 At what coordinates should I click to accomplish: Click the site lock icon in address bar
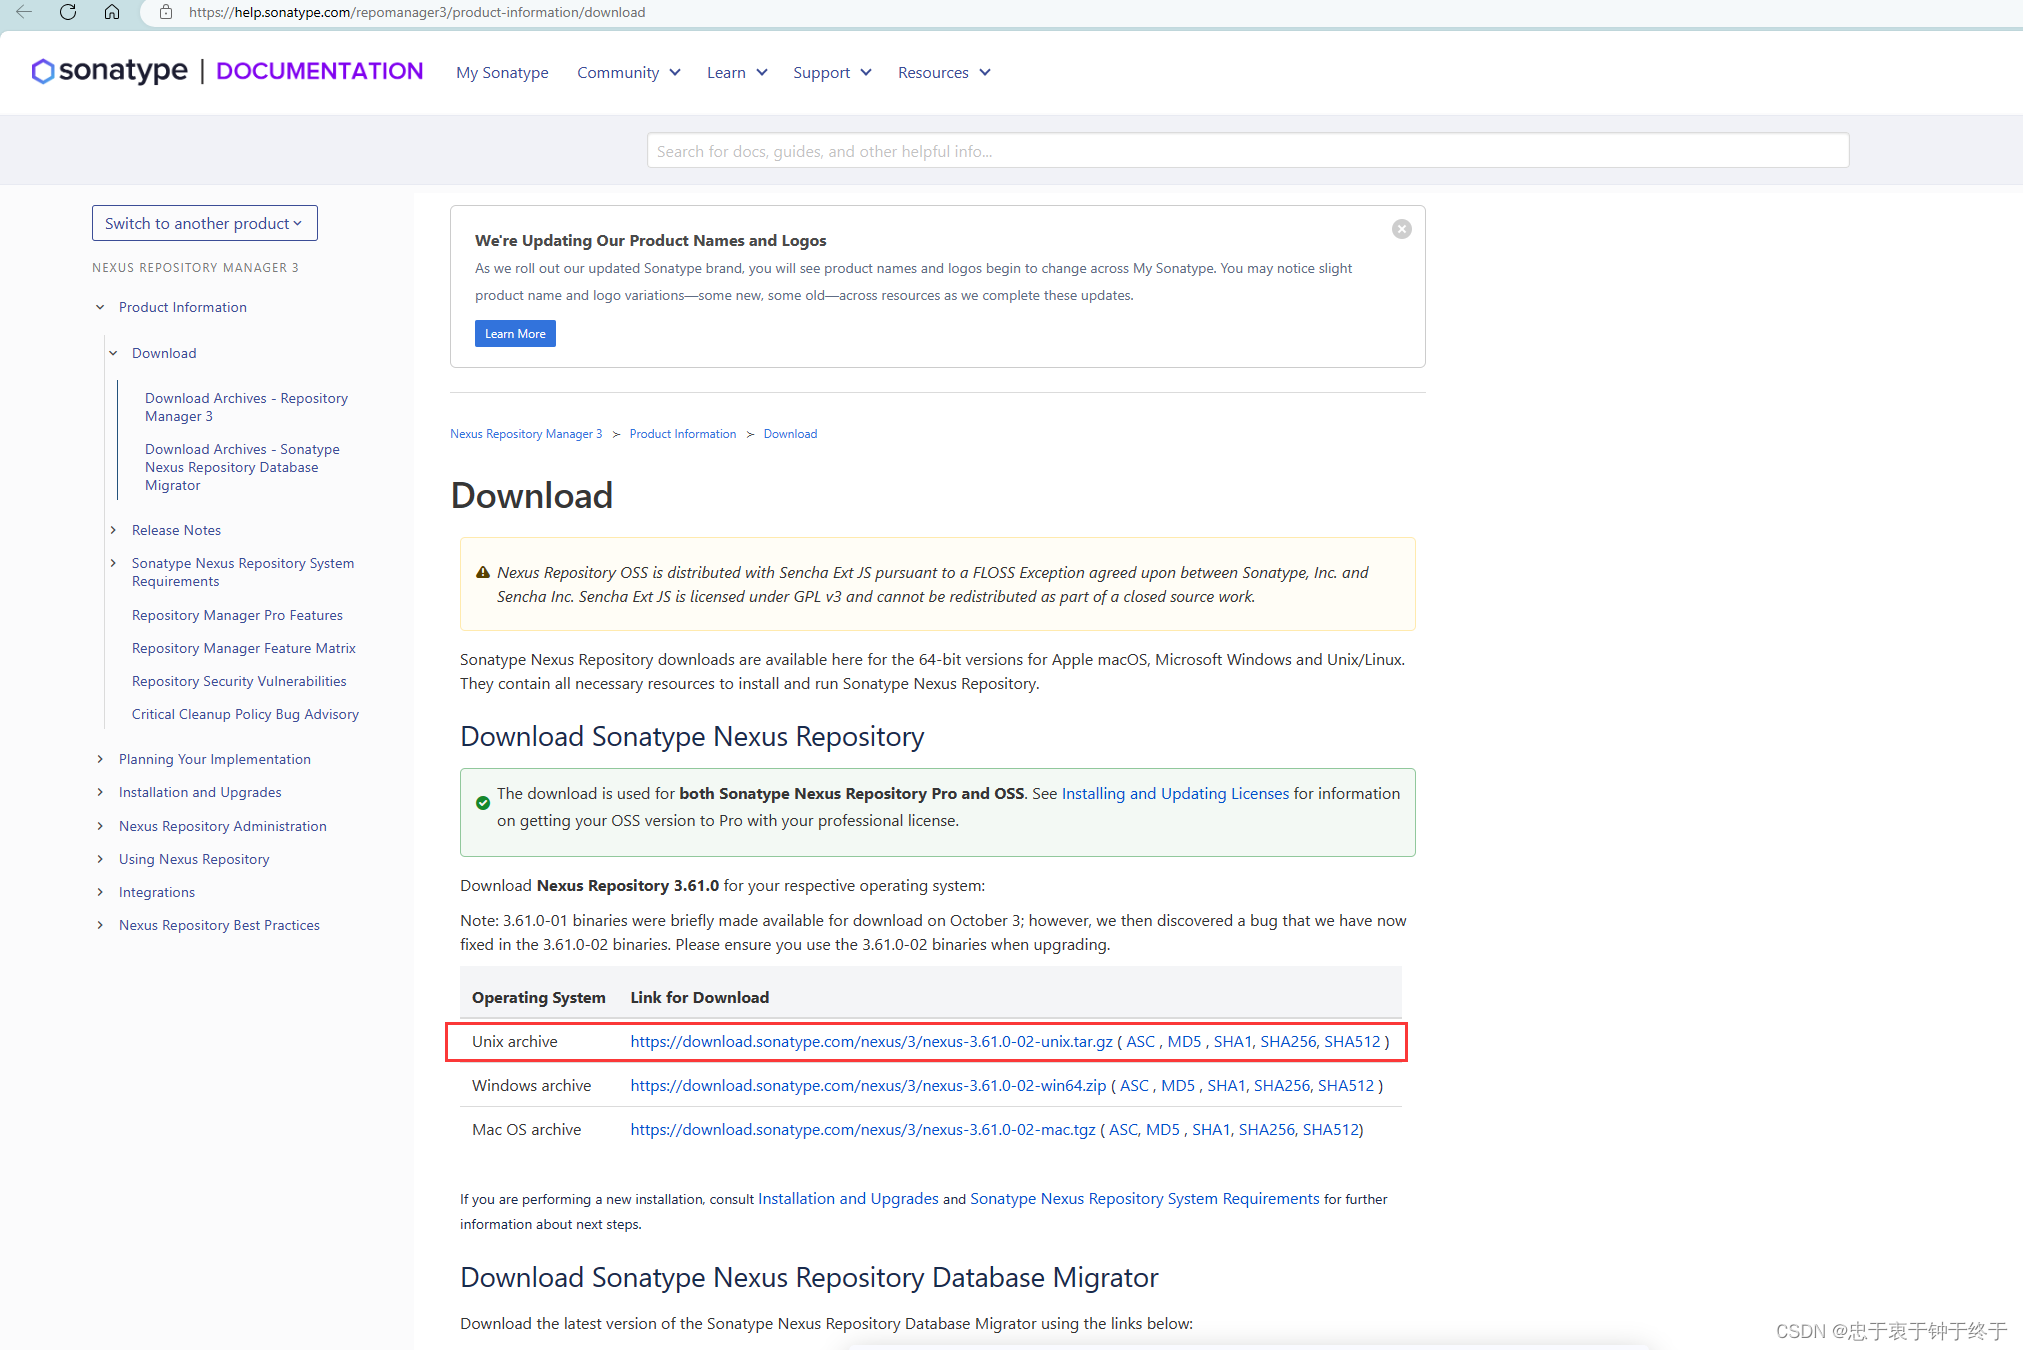point(166,12)
